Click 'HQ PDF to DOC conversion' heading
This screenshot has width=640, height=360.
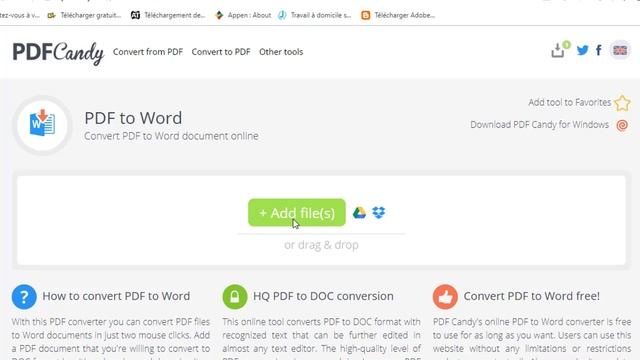323,296
